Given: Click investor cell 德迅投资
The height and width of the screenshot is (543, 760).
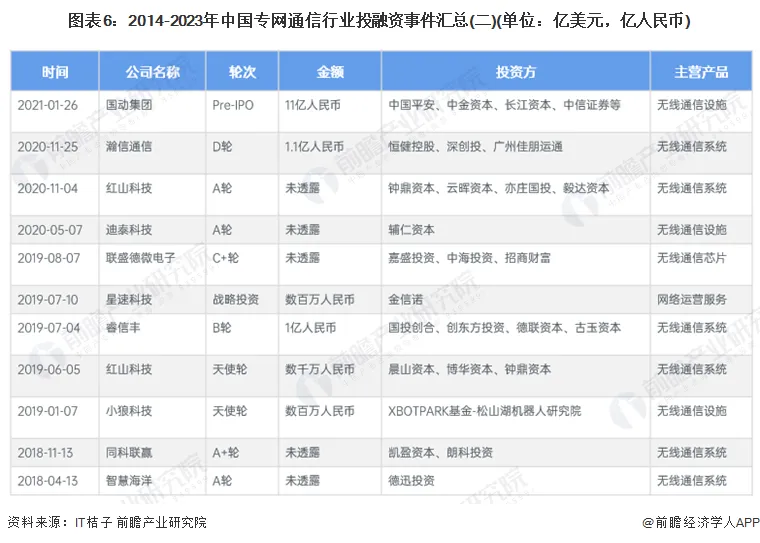Looking at the screenshot, I should (x=411, y=481).
